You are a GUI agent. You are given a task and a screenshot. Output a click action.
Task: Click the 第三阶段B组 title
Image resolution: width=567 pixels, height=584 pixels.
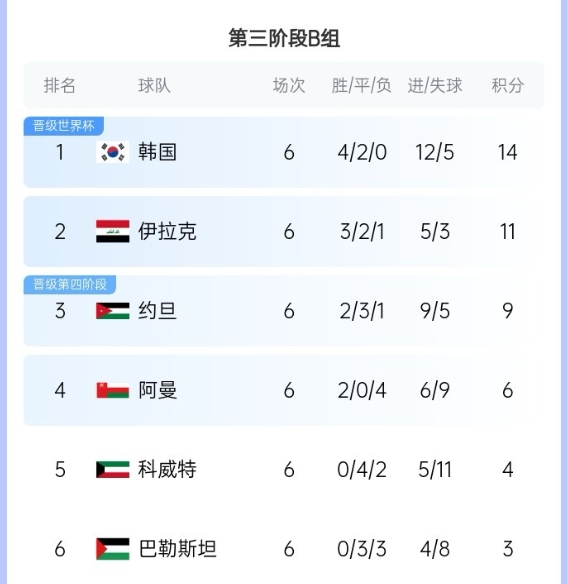tap(284, 38)
